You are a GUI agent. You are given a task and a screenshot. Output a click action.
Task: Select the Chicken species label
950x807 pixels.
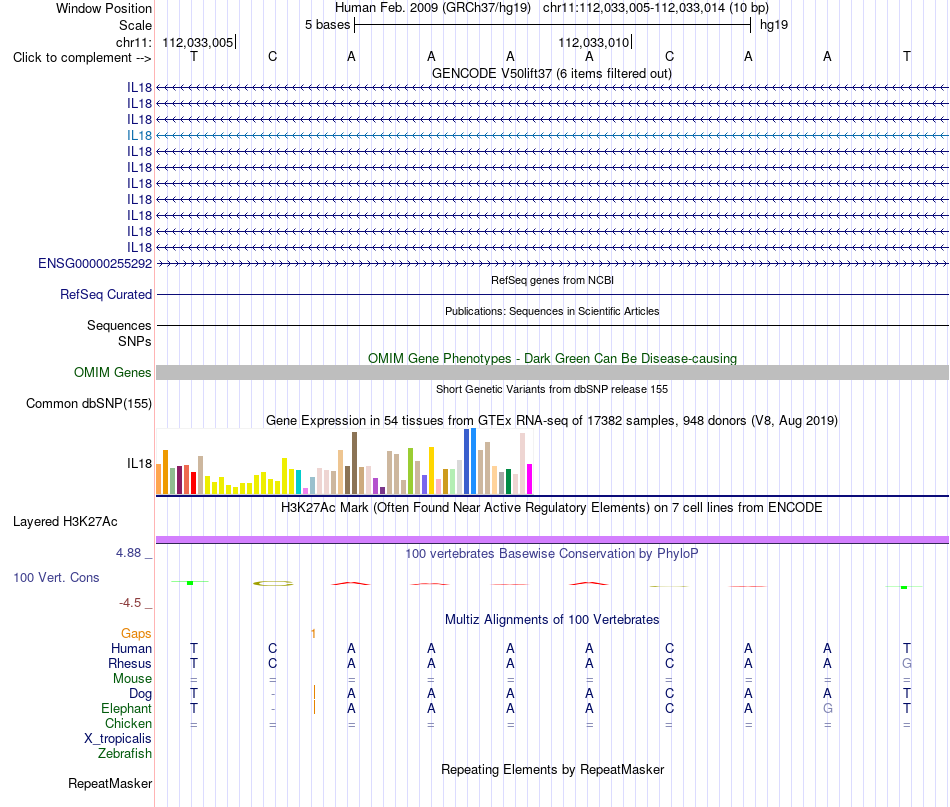pos(128,723)
